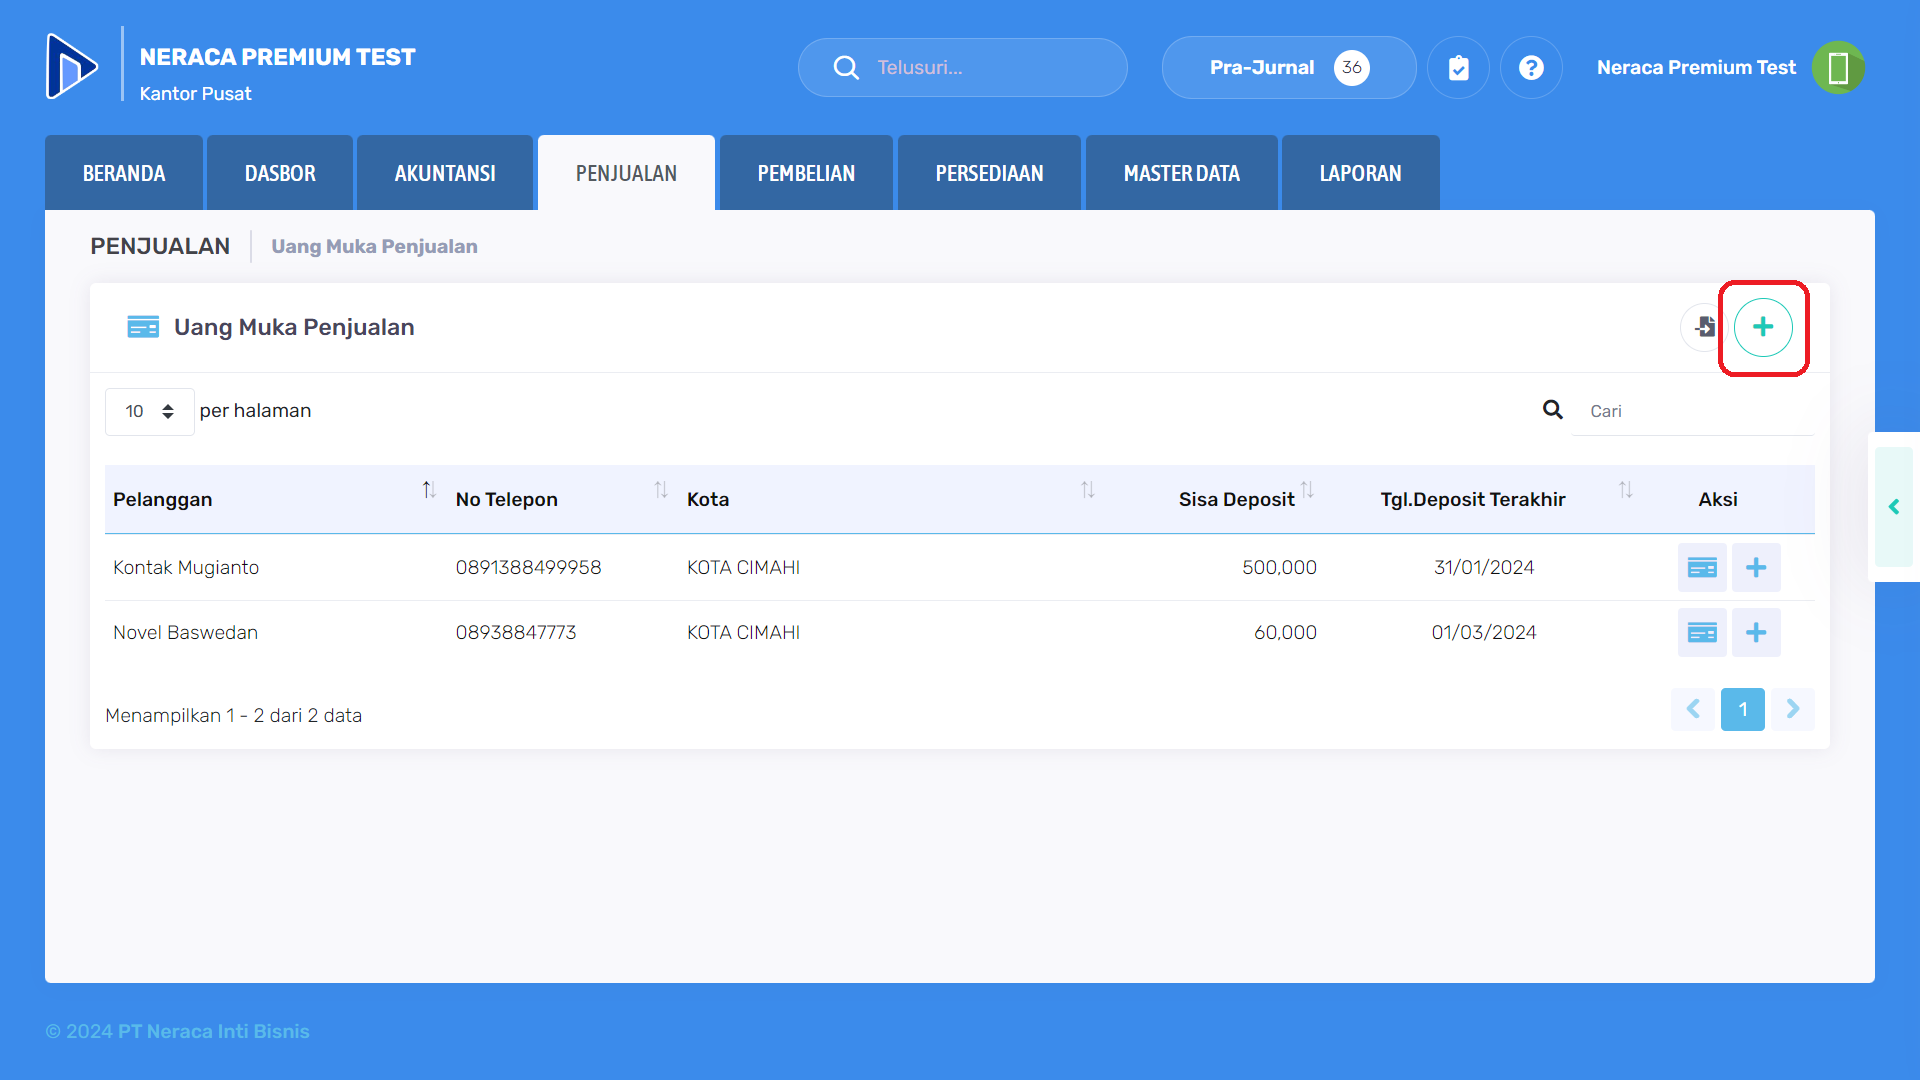Sort table by Pelanggan column arrow
This screenshot has height=1080, width=1920.
tap(428, 490)
